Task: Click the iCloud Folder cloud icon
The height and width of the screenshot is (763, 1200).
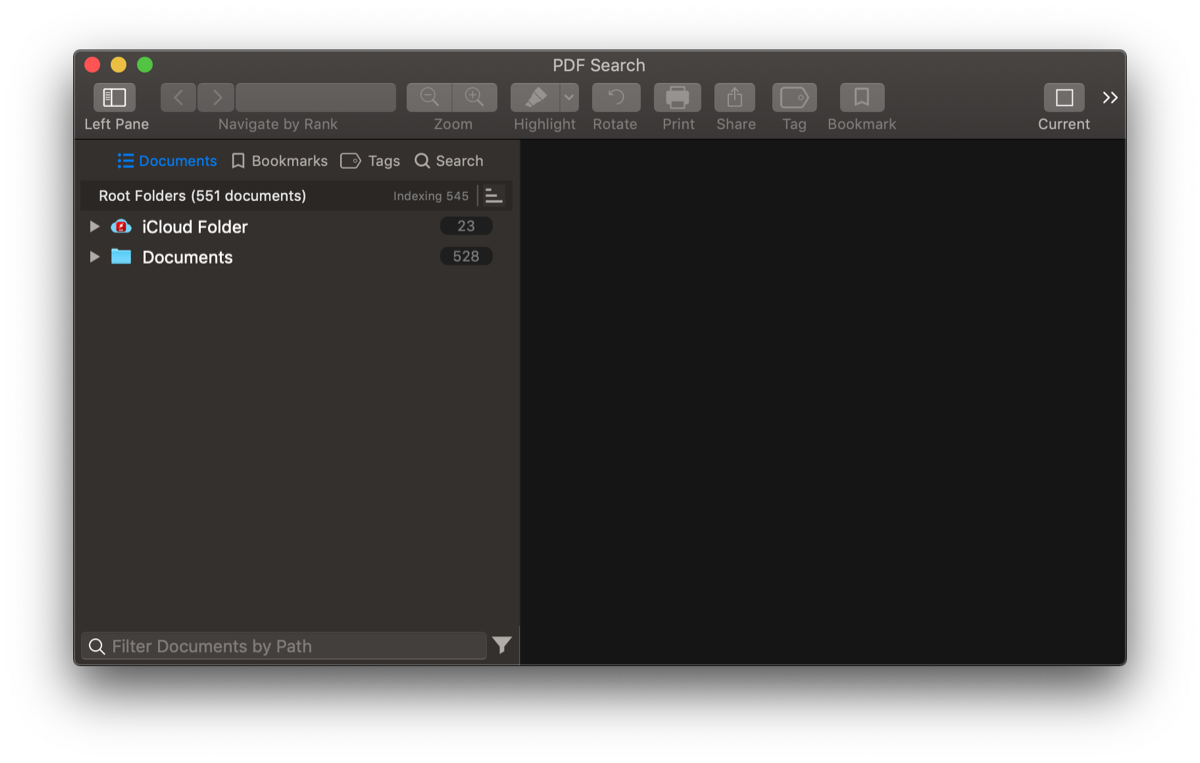Action: pos(121,227)
